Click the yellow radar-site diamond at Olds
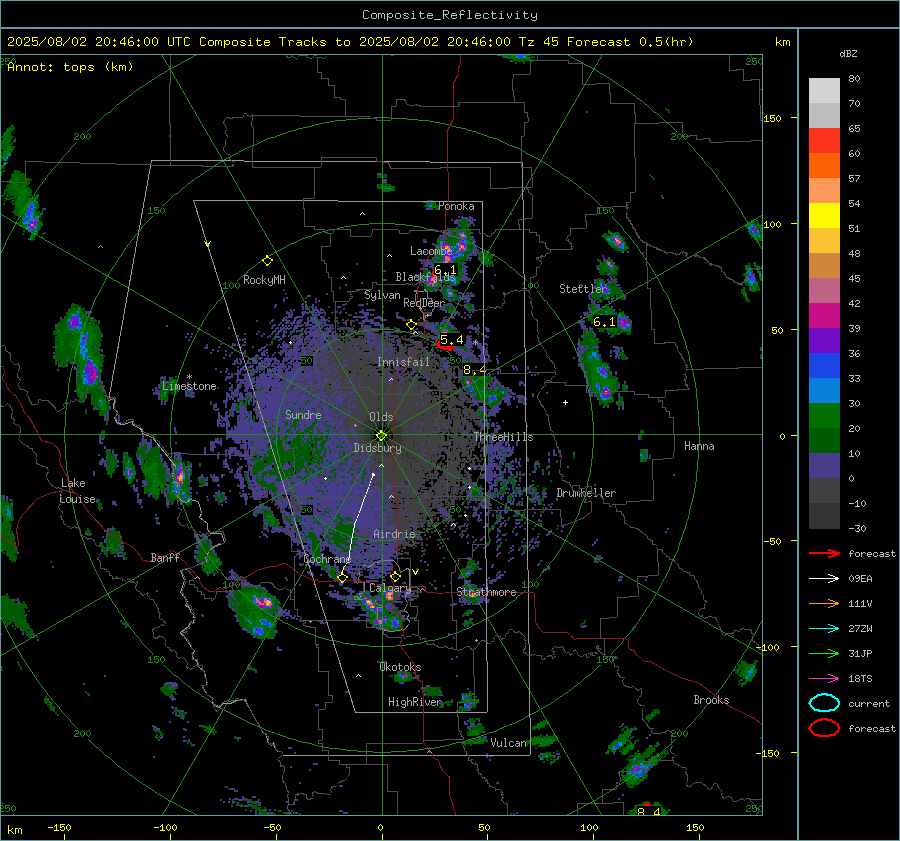Viewport: 900px width, 841px height. [x=381, y=436]
